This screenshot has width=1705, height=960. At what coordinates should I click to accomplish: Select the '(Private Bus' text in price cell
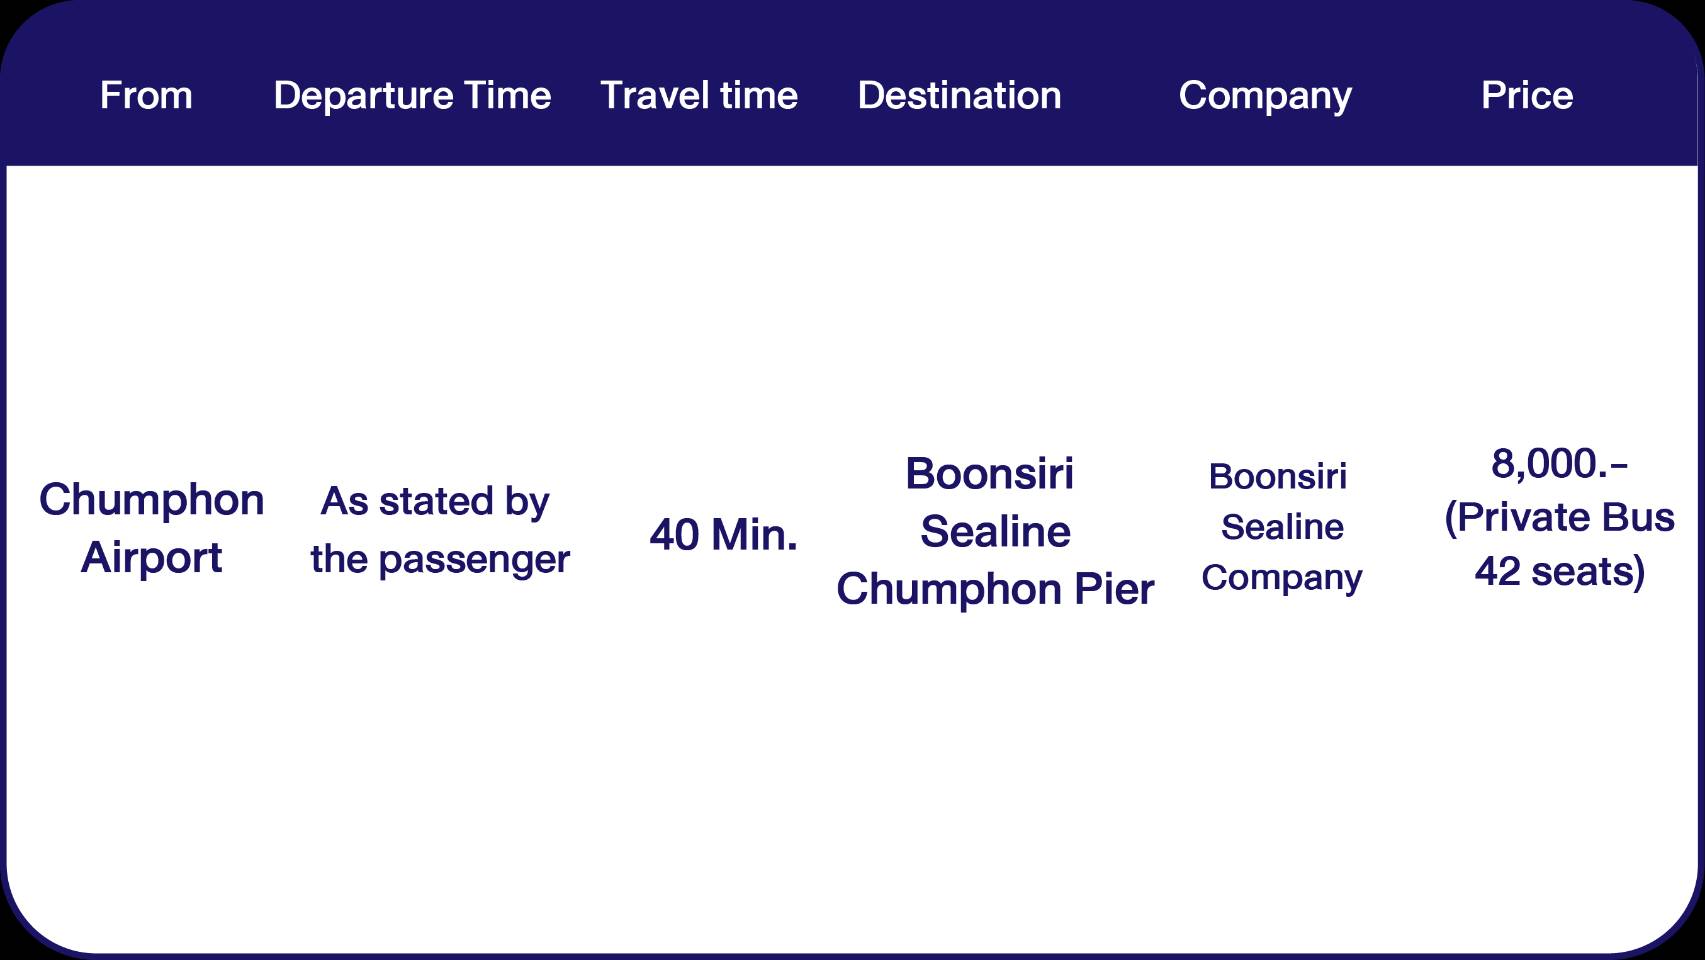click(1559, 518)
